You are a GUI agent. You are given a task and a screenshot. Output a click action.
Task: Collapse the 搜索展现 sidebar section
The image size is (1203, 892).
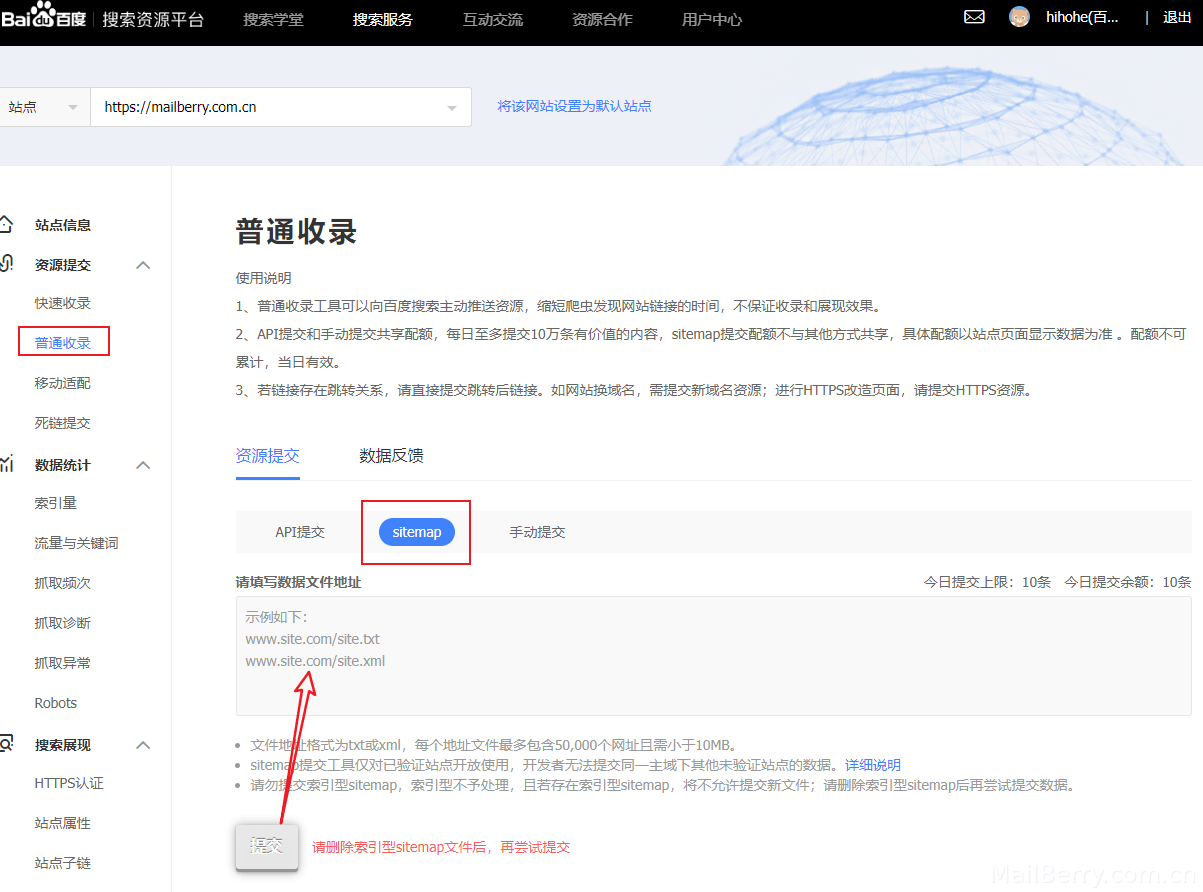click(143, 745)
